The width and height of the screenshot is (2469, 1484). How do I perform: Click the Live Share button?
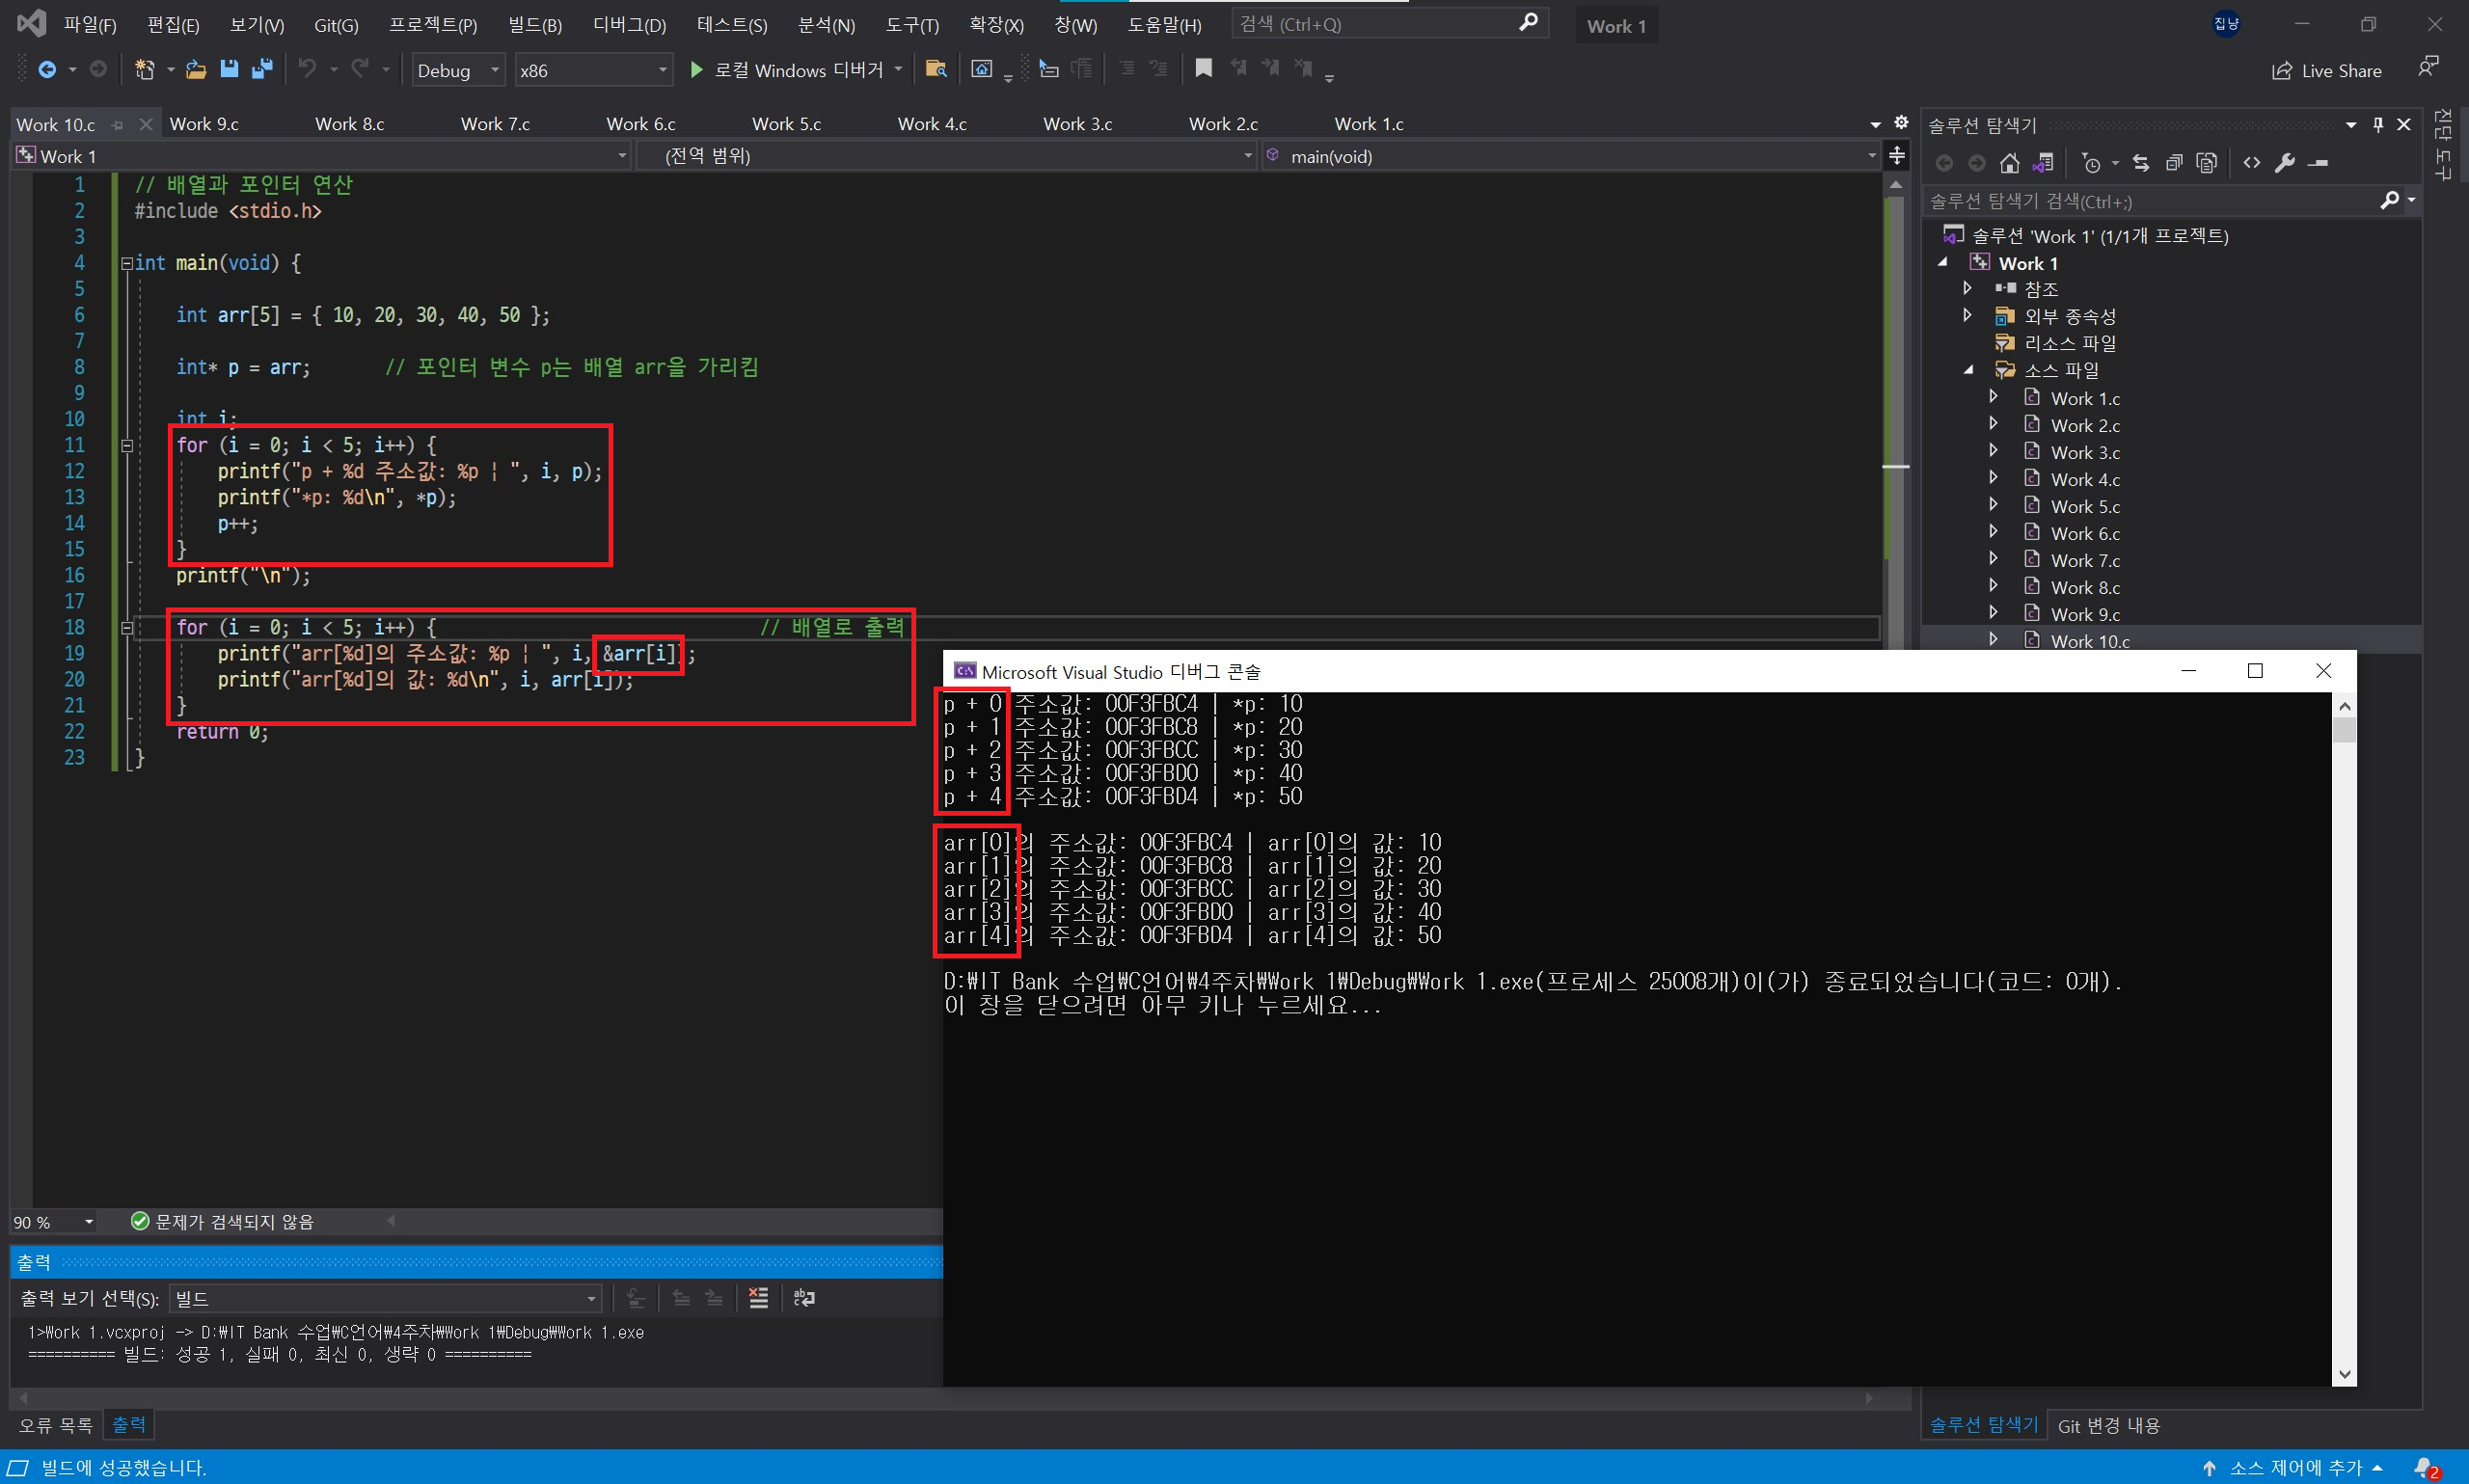click(2327, 70)
